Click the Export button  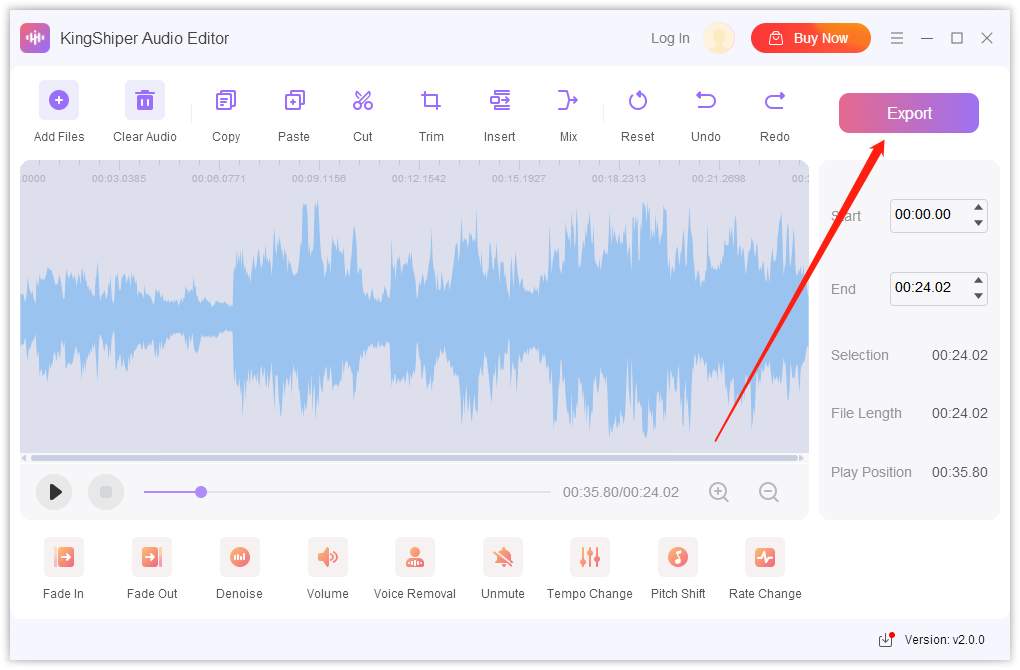(909, 113)
